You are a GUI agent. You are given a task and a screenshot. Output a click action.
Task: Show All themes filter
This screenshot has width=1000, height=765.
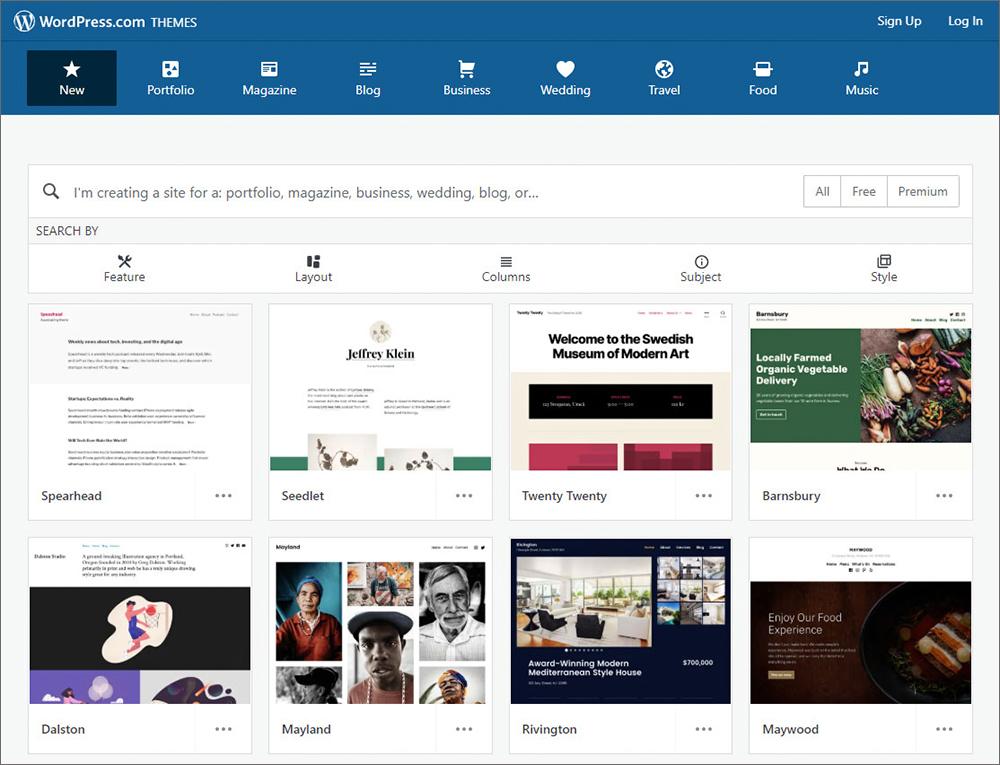click(822, 191)
